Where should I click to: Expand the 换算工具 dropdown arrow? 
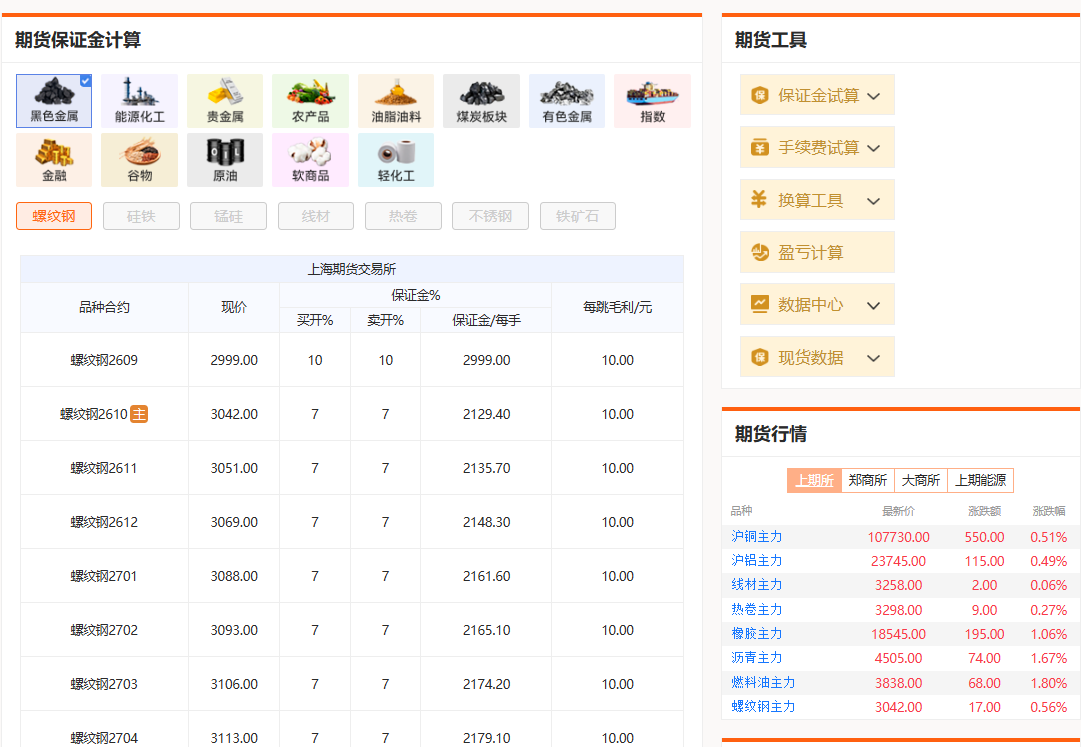click(x=873, y=201)
